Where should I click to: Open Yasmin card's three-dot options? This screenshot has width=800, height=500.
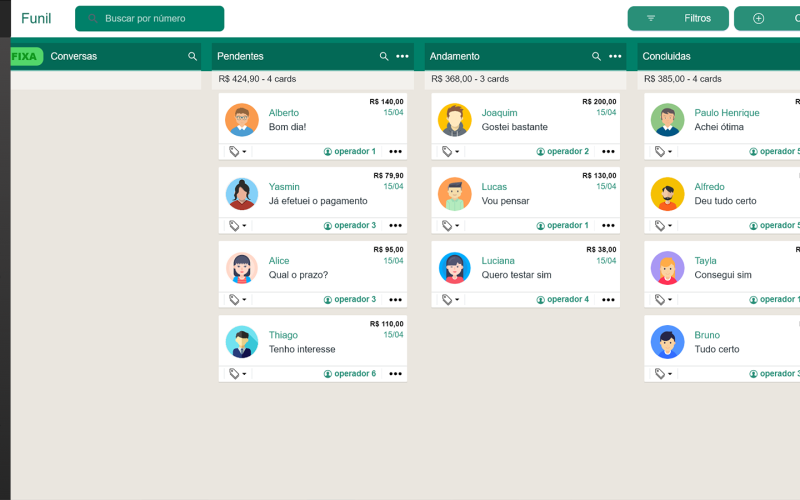[395, 226]
